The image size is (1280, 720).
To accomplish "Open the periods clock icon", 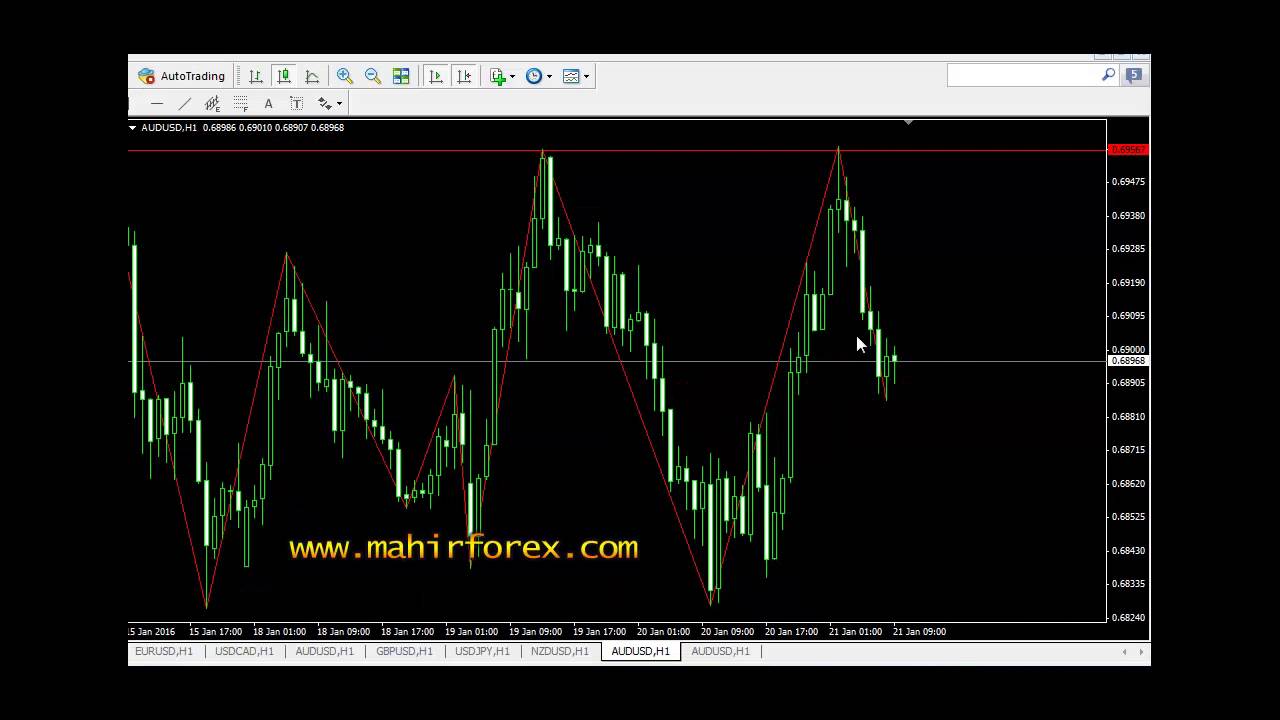I will pos(534,76).
